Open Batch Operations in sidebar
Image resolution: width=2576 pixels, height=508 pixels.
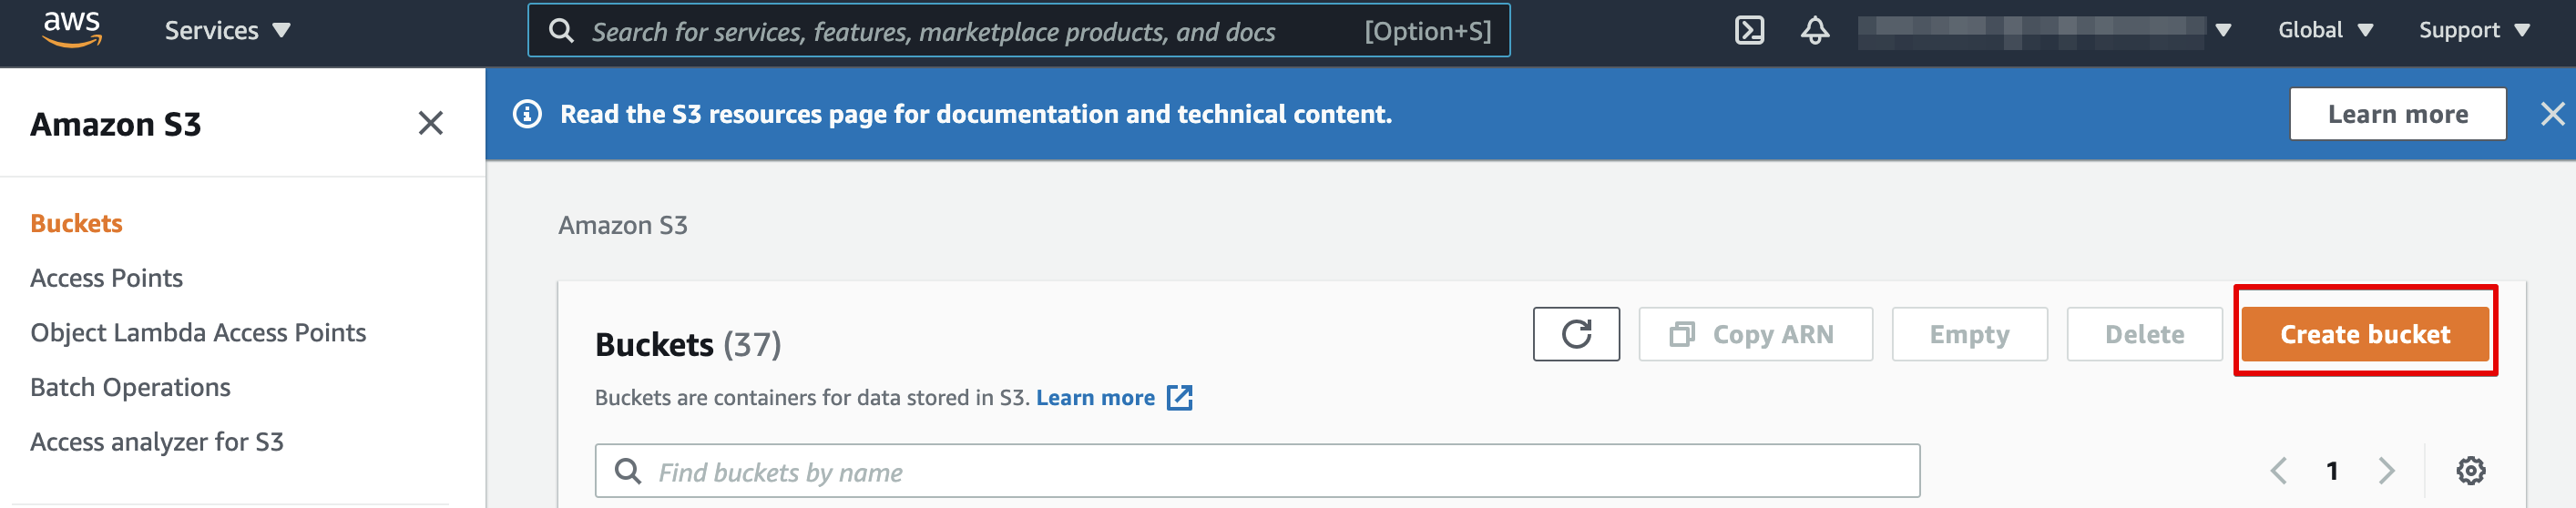pos(130,387)
